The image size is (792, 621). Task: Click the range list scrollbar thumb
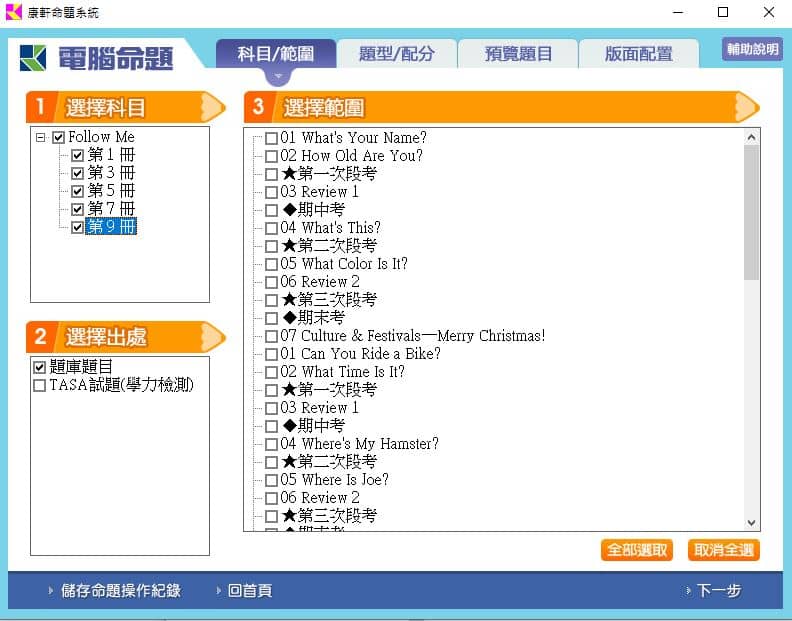pyautogui.click(x=751, y=212)
